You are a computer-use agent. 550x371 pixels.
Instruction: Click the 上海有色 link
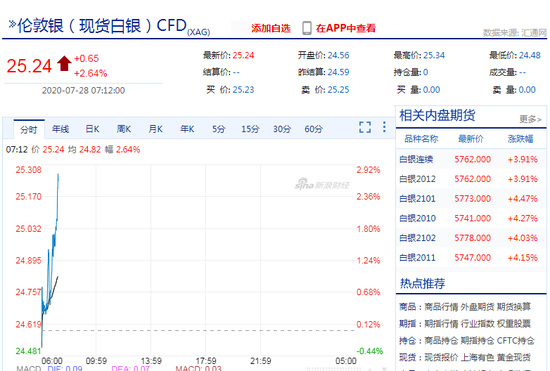click(477, 357)
